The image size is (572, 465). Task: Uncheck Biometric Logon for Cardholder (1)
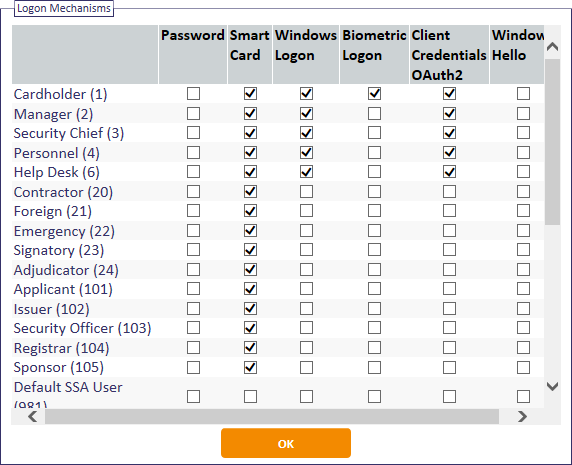click(x=374, y=94)
